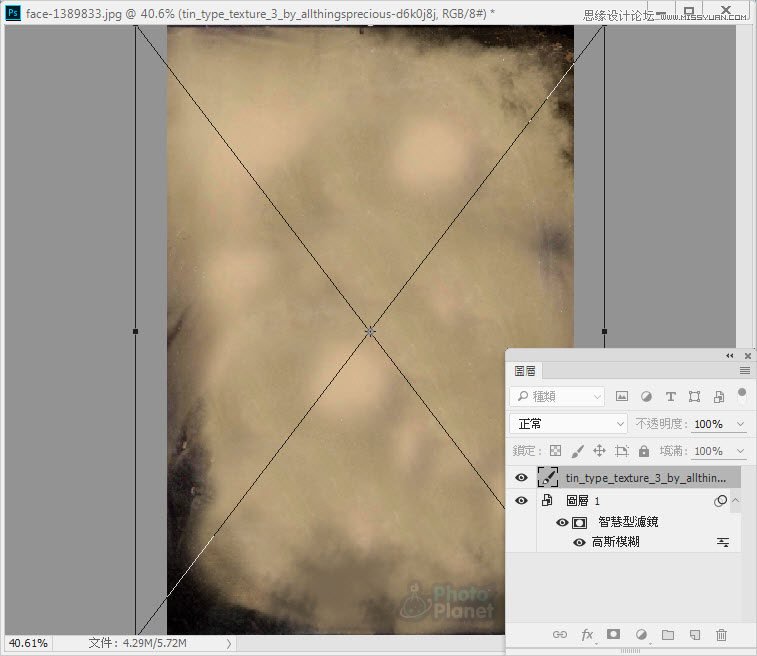
Task: Filter layers by smart object icon
Action: click(719, 397)
